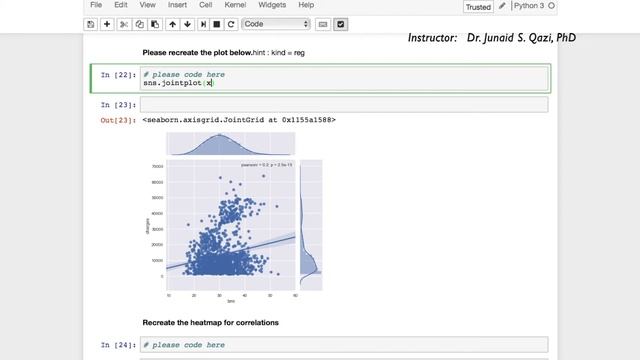Click the Trusted notebook button
The image size is (640, 360).
click(478, 7)
